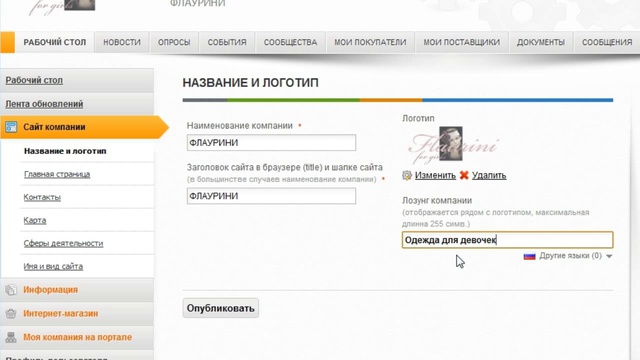Screen dimensions: 640x360
Task: Switch to the Документы tab
Action: point(541,42)
